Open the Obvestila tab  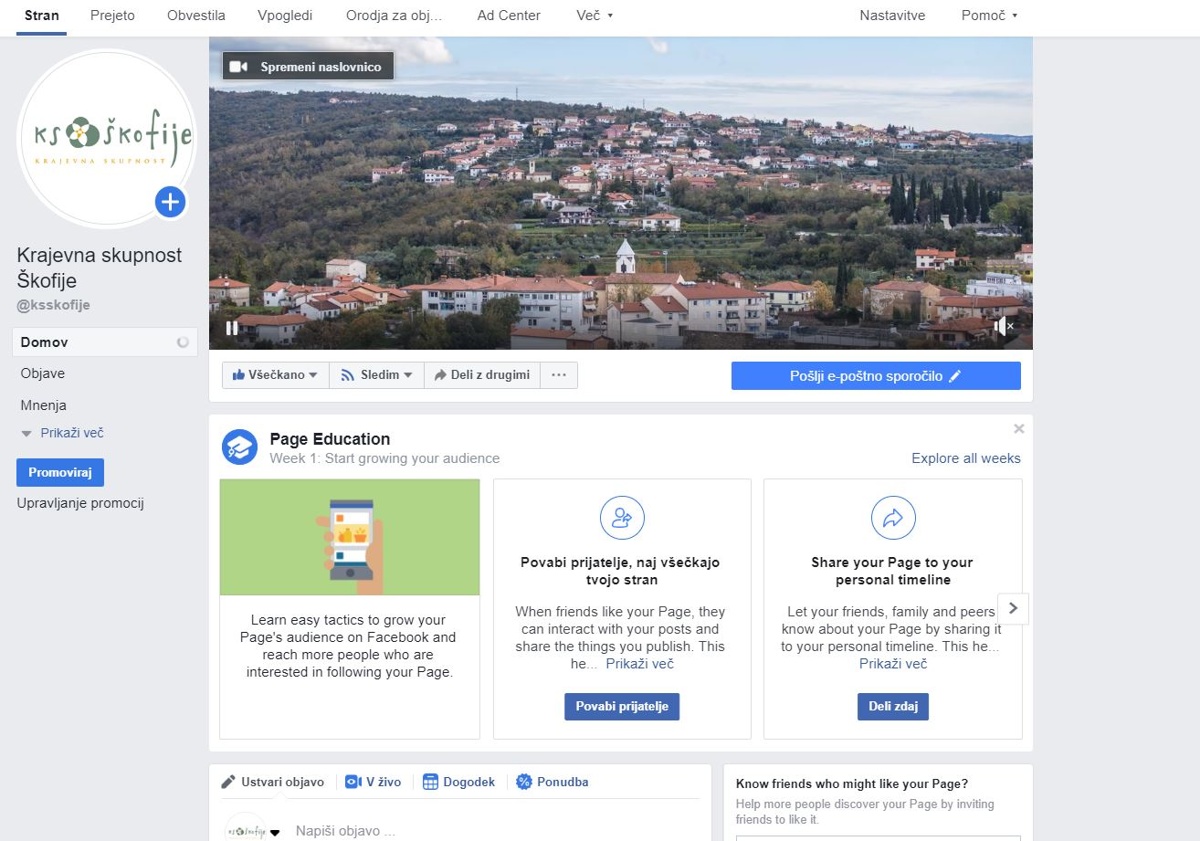tap(196, 16)
